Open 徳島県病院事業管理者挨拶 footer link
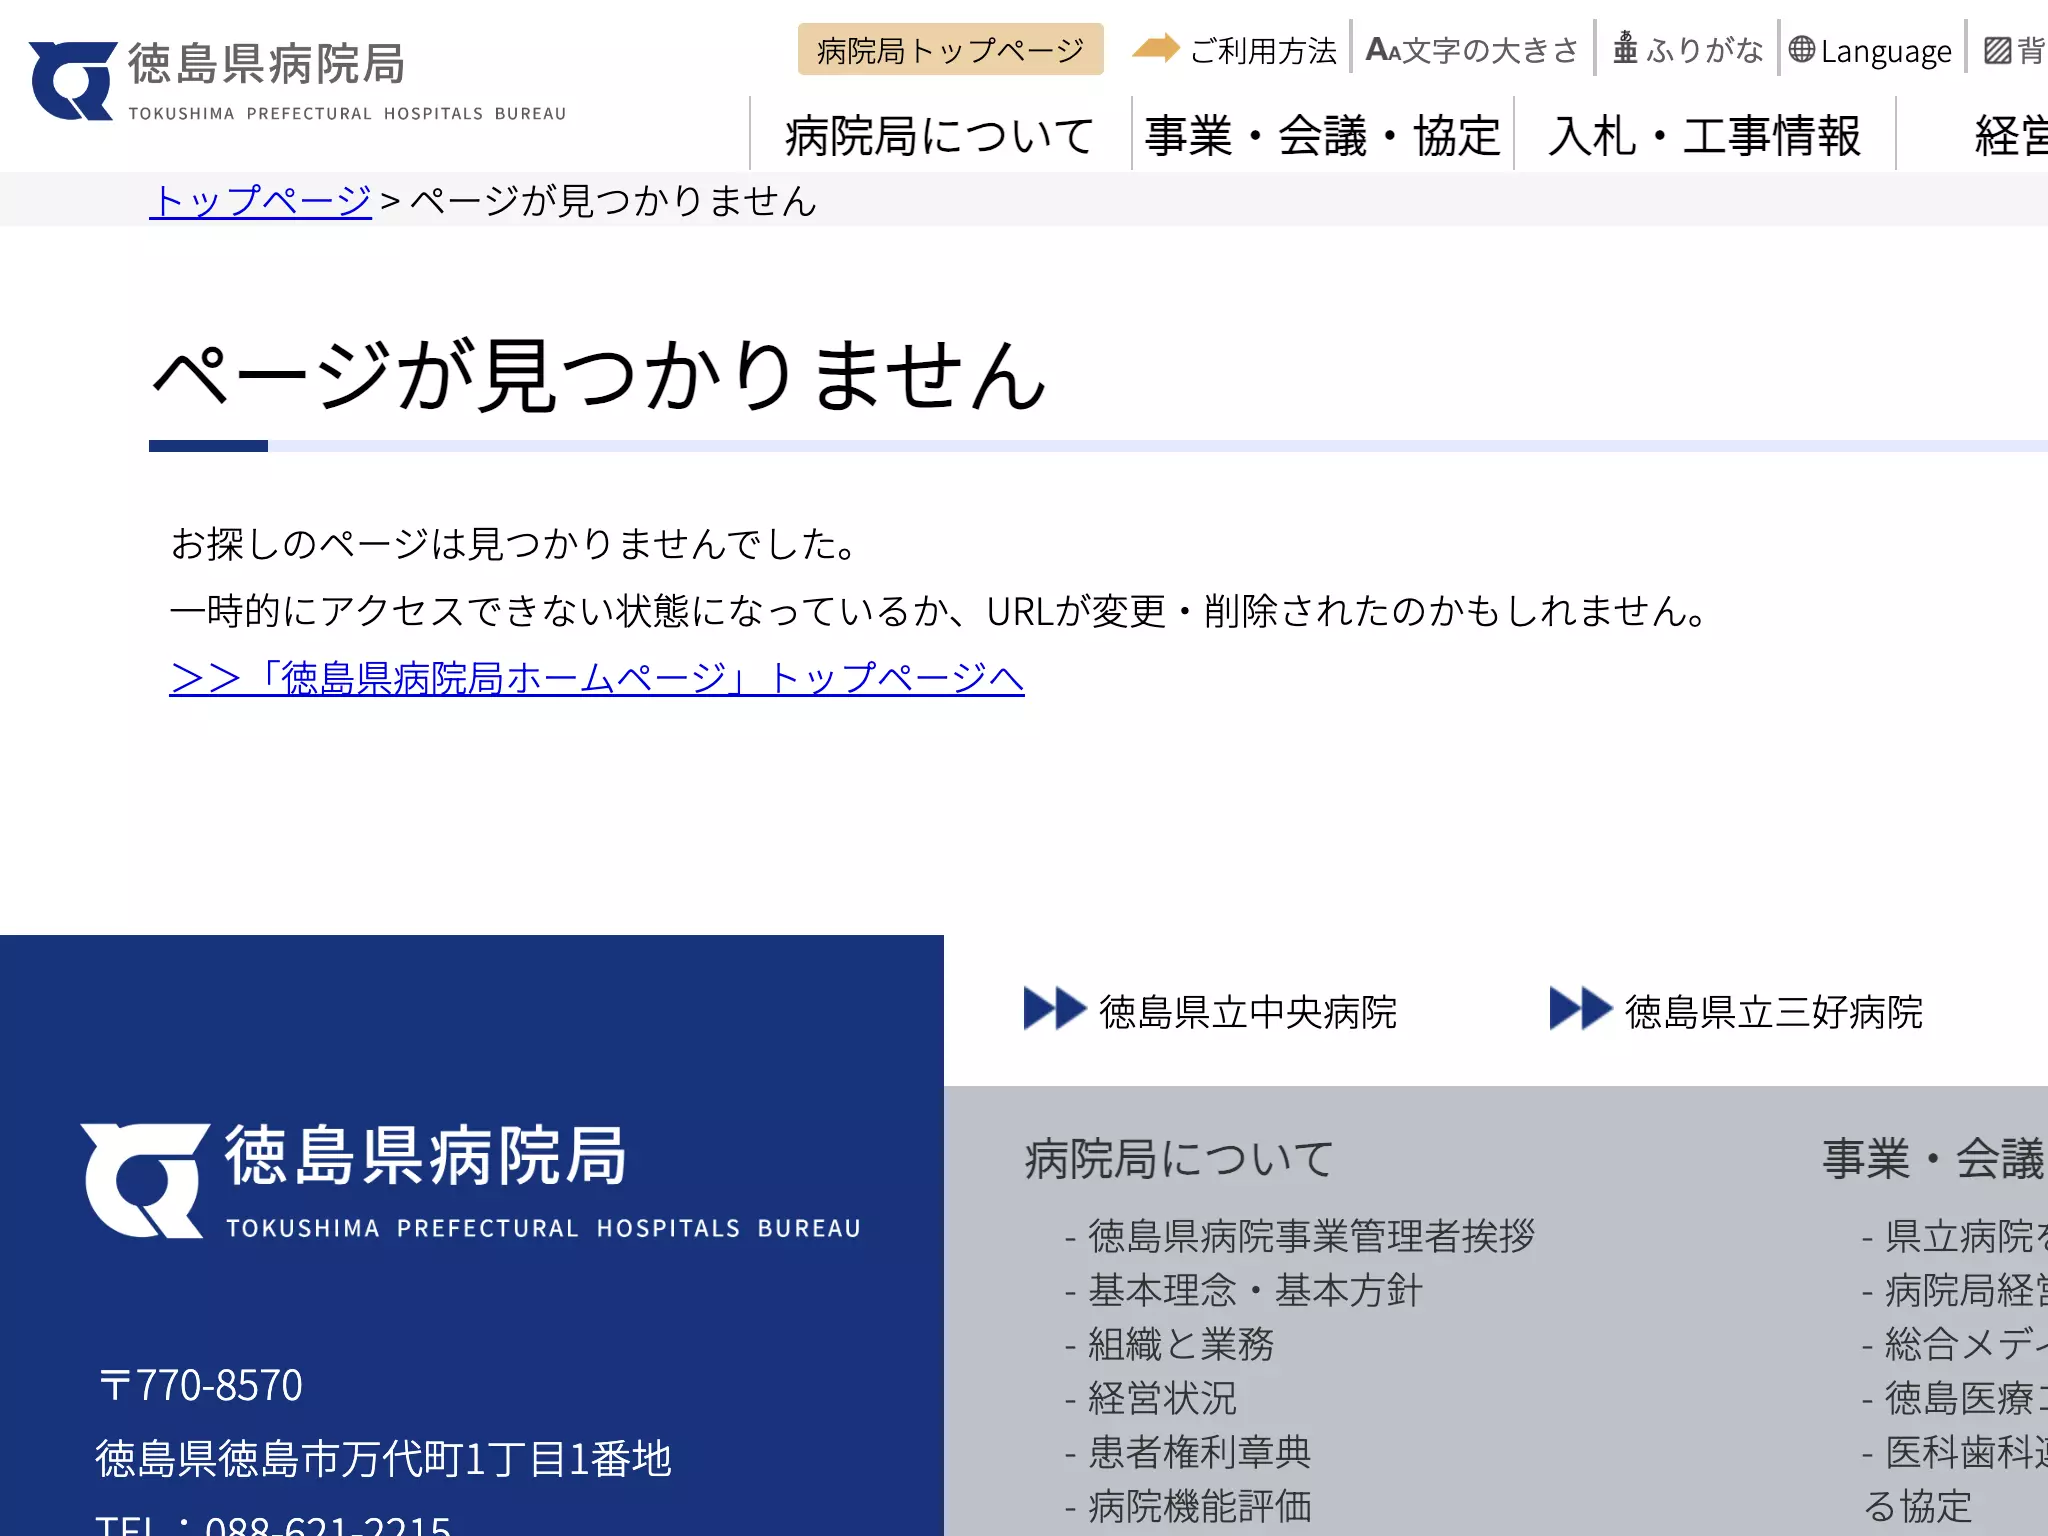Image resolution: width=2048 pixels, height=1536 pixels. 1311,1236
